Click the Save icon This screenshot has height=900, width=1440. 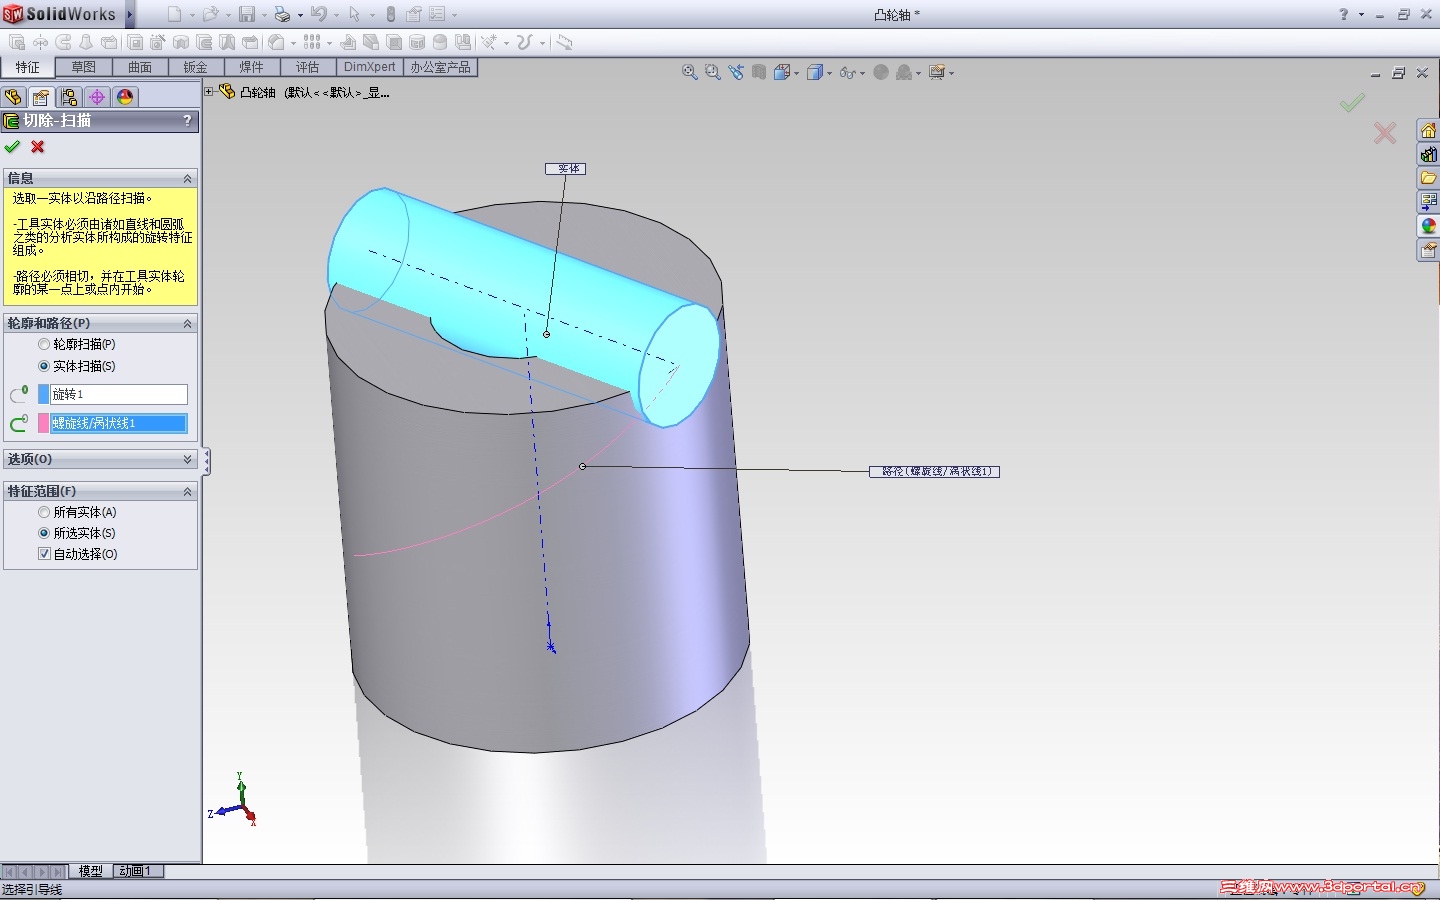pos(246,14)
